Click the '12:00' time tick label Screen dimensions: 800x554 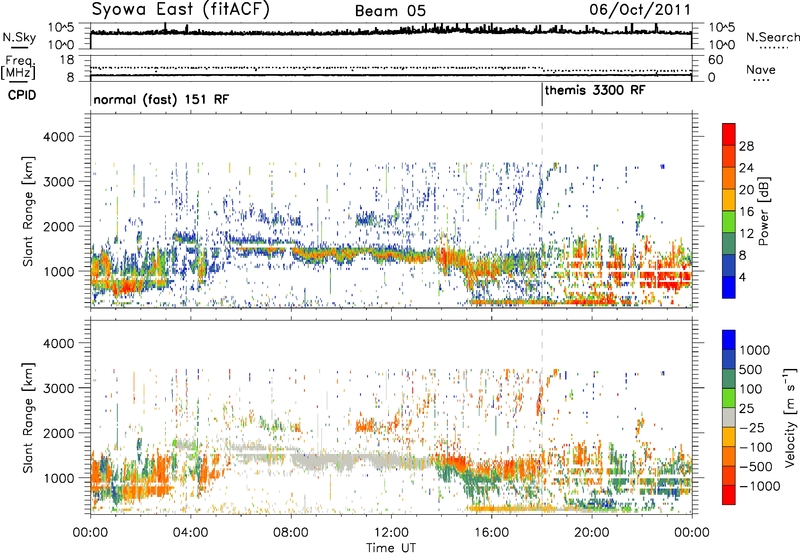coord(391,533)
